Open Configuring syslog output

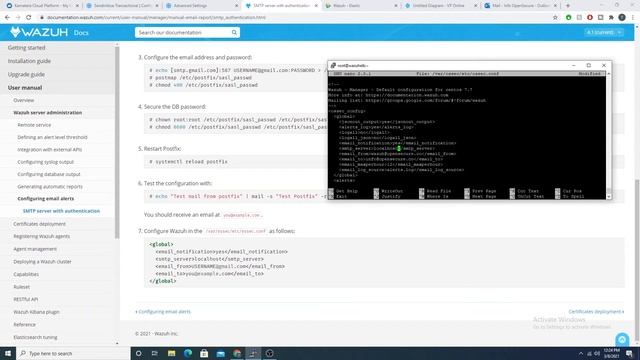(46, 162)
